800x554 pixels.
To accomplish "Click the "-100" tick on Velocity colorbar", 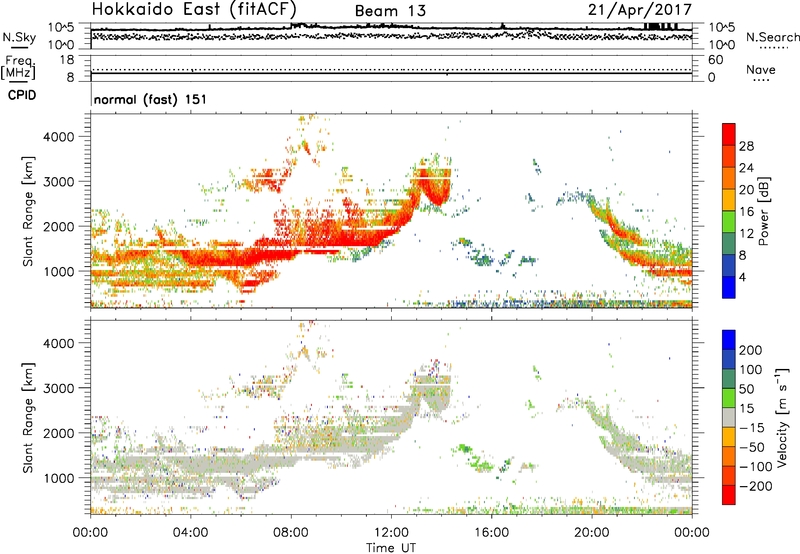I will (x=756, y=466).
